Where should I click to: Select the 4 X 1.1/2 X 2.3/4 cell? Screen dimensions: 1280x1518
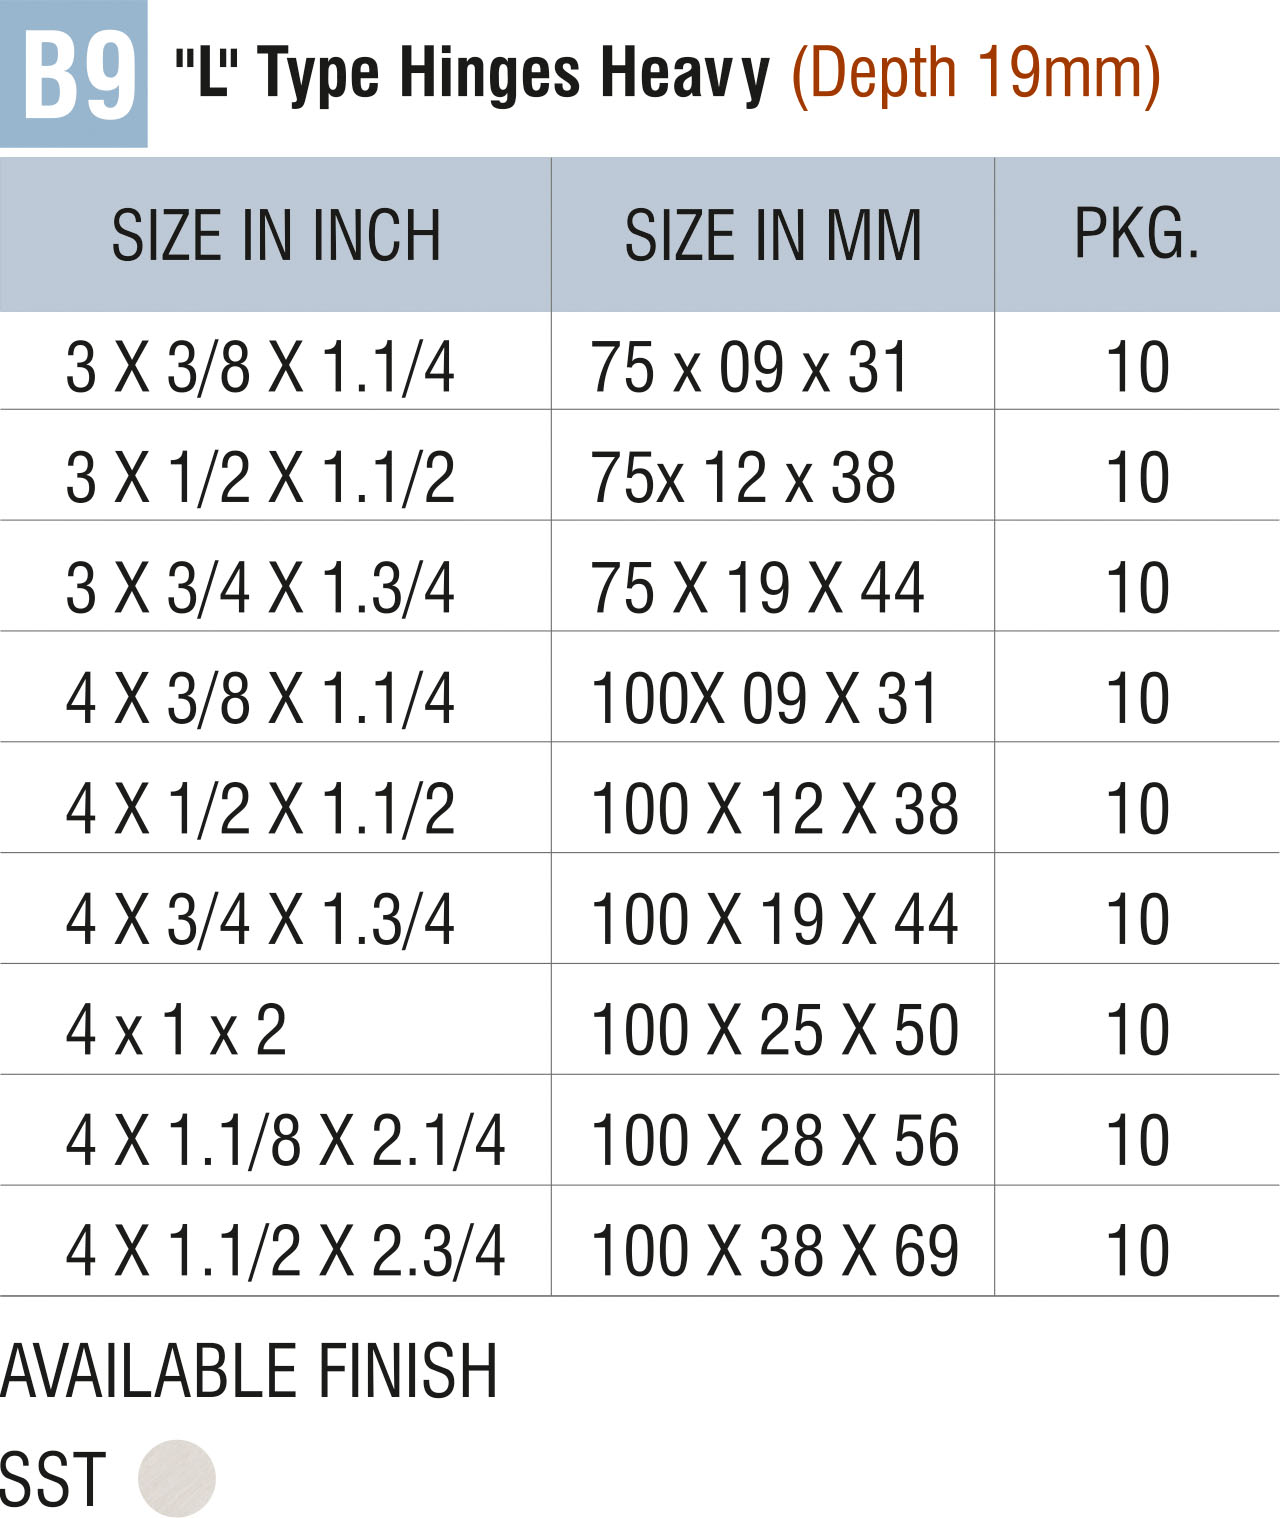(x=285, y=1251)
